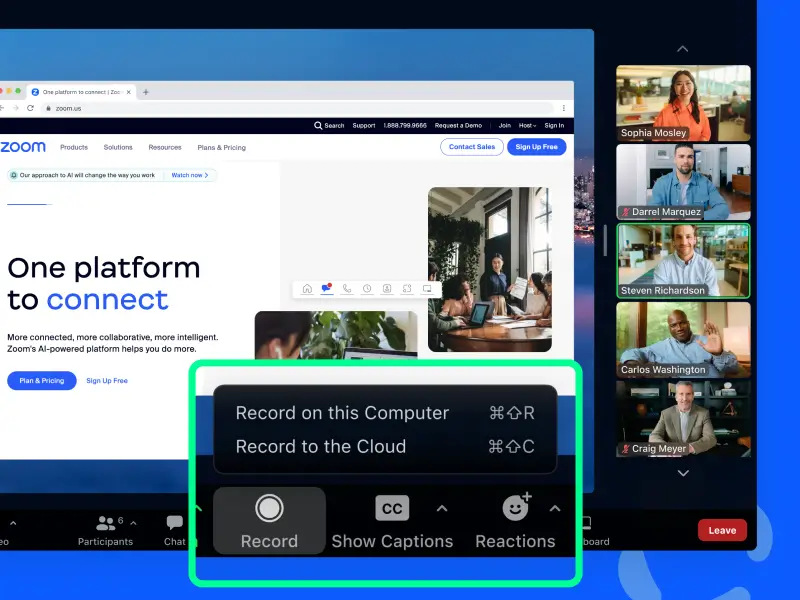
Task: Open the Zoom chat bubble with notification badge
Action: (327, 288)
